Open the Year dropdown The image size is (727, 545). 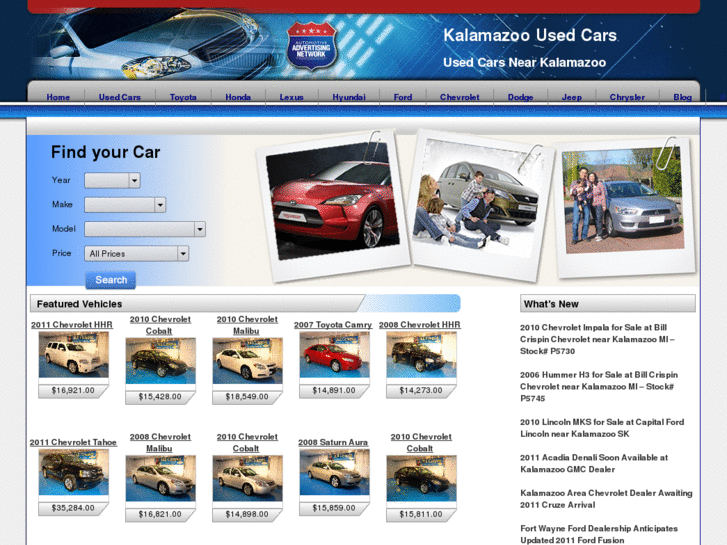click(112, 180)
